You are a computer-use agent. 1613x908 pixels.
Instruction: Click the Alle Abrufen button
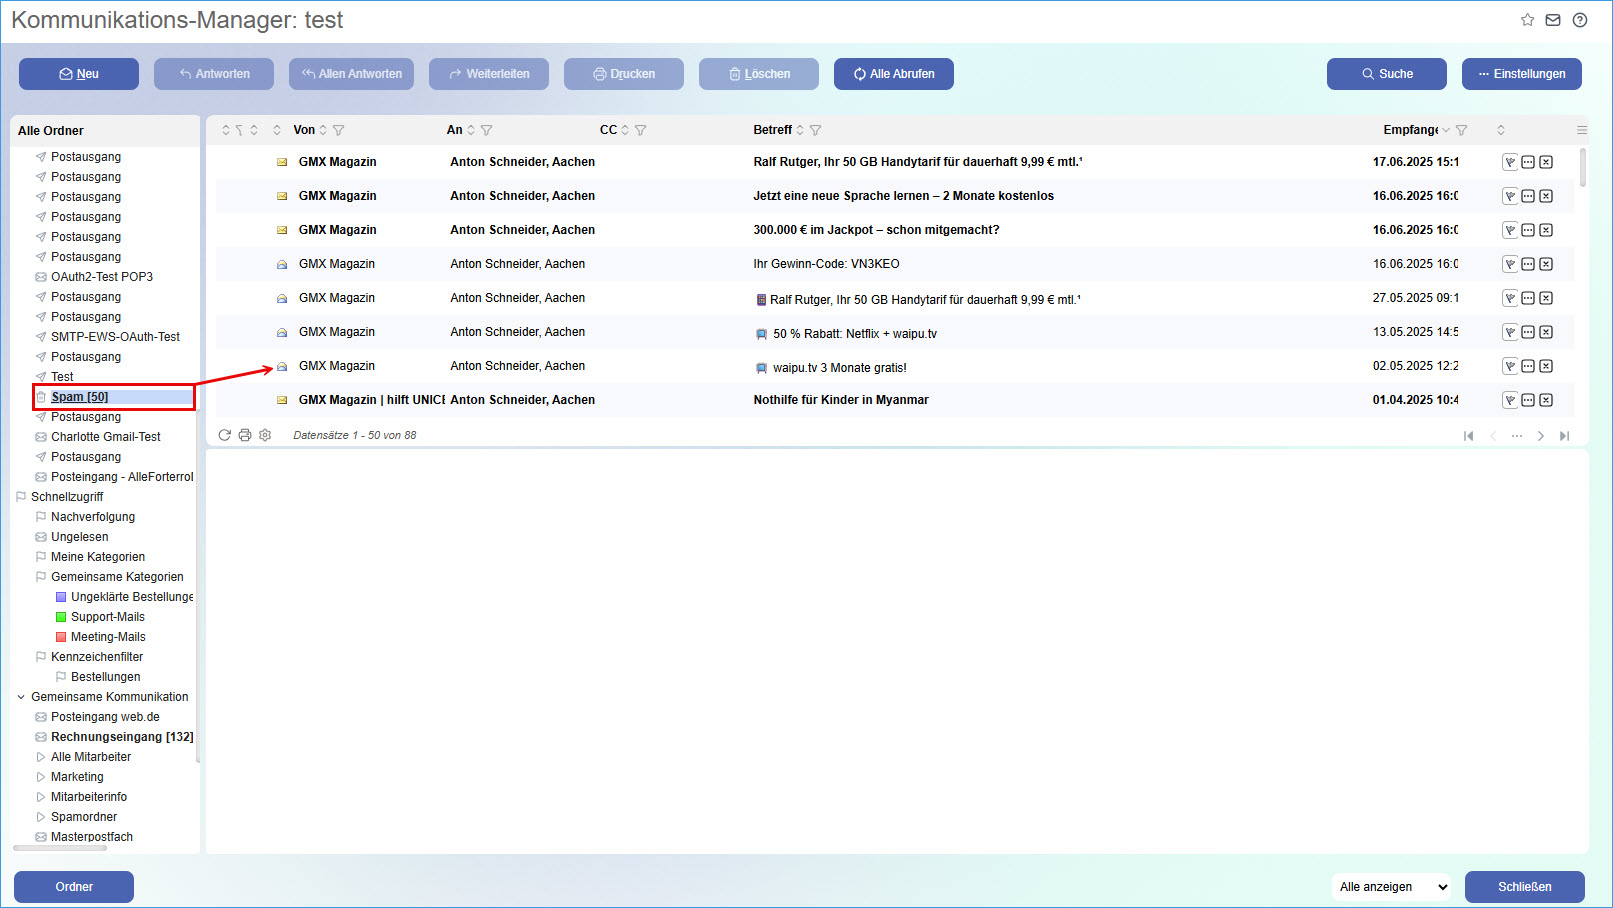point(893,74)
